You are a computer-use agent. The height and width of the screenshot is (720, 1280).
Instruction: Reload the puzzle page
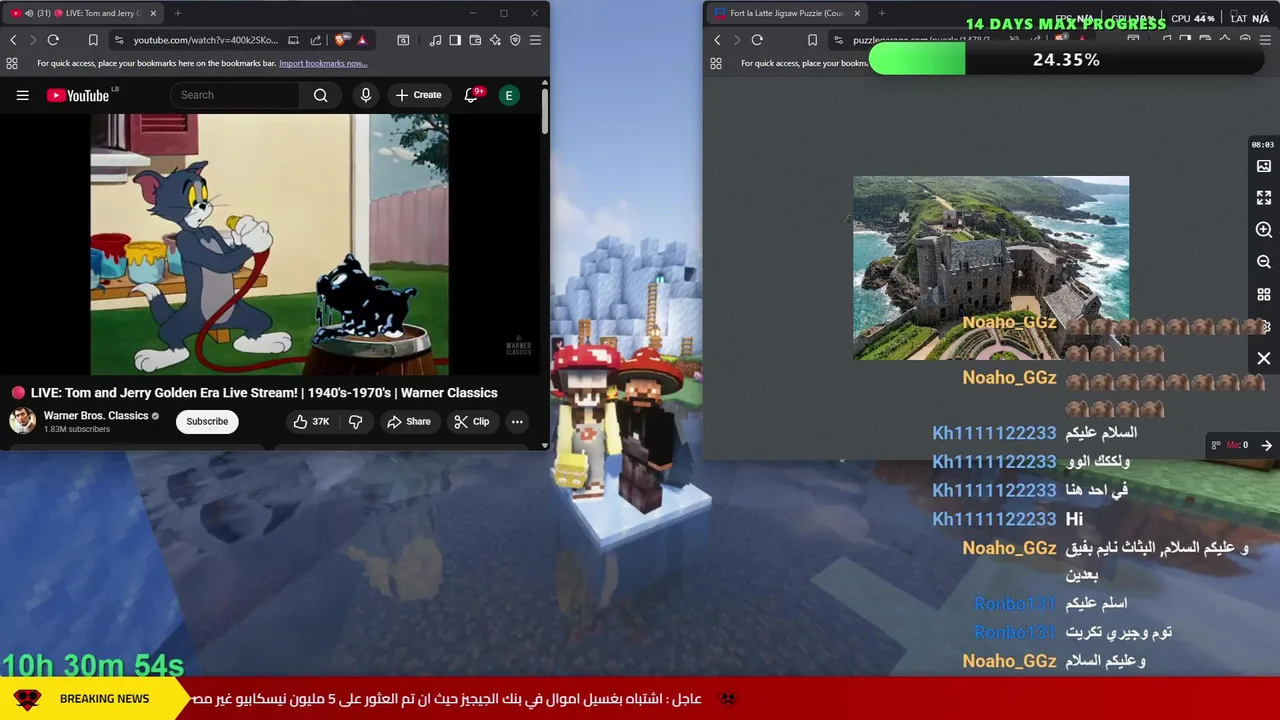(757, 40)
